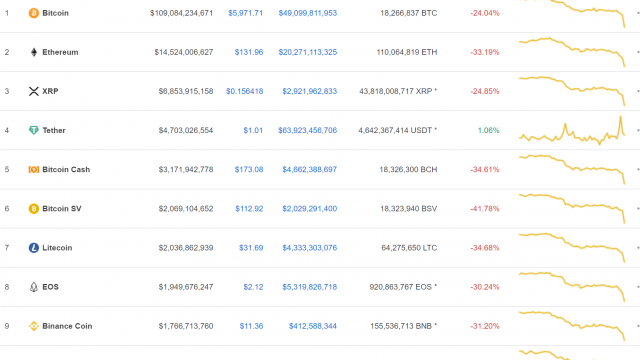Click Litecoin volume $4,333,303,076
The width and height of the screenshot is (640, 360).
pos(310,248)
